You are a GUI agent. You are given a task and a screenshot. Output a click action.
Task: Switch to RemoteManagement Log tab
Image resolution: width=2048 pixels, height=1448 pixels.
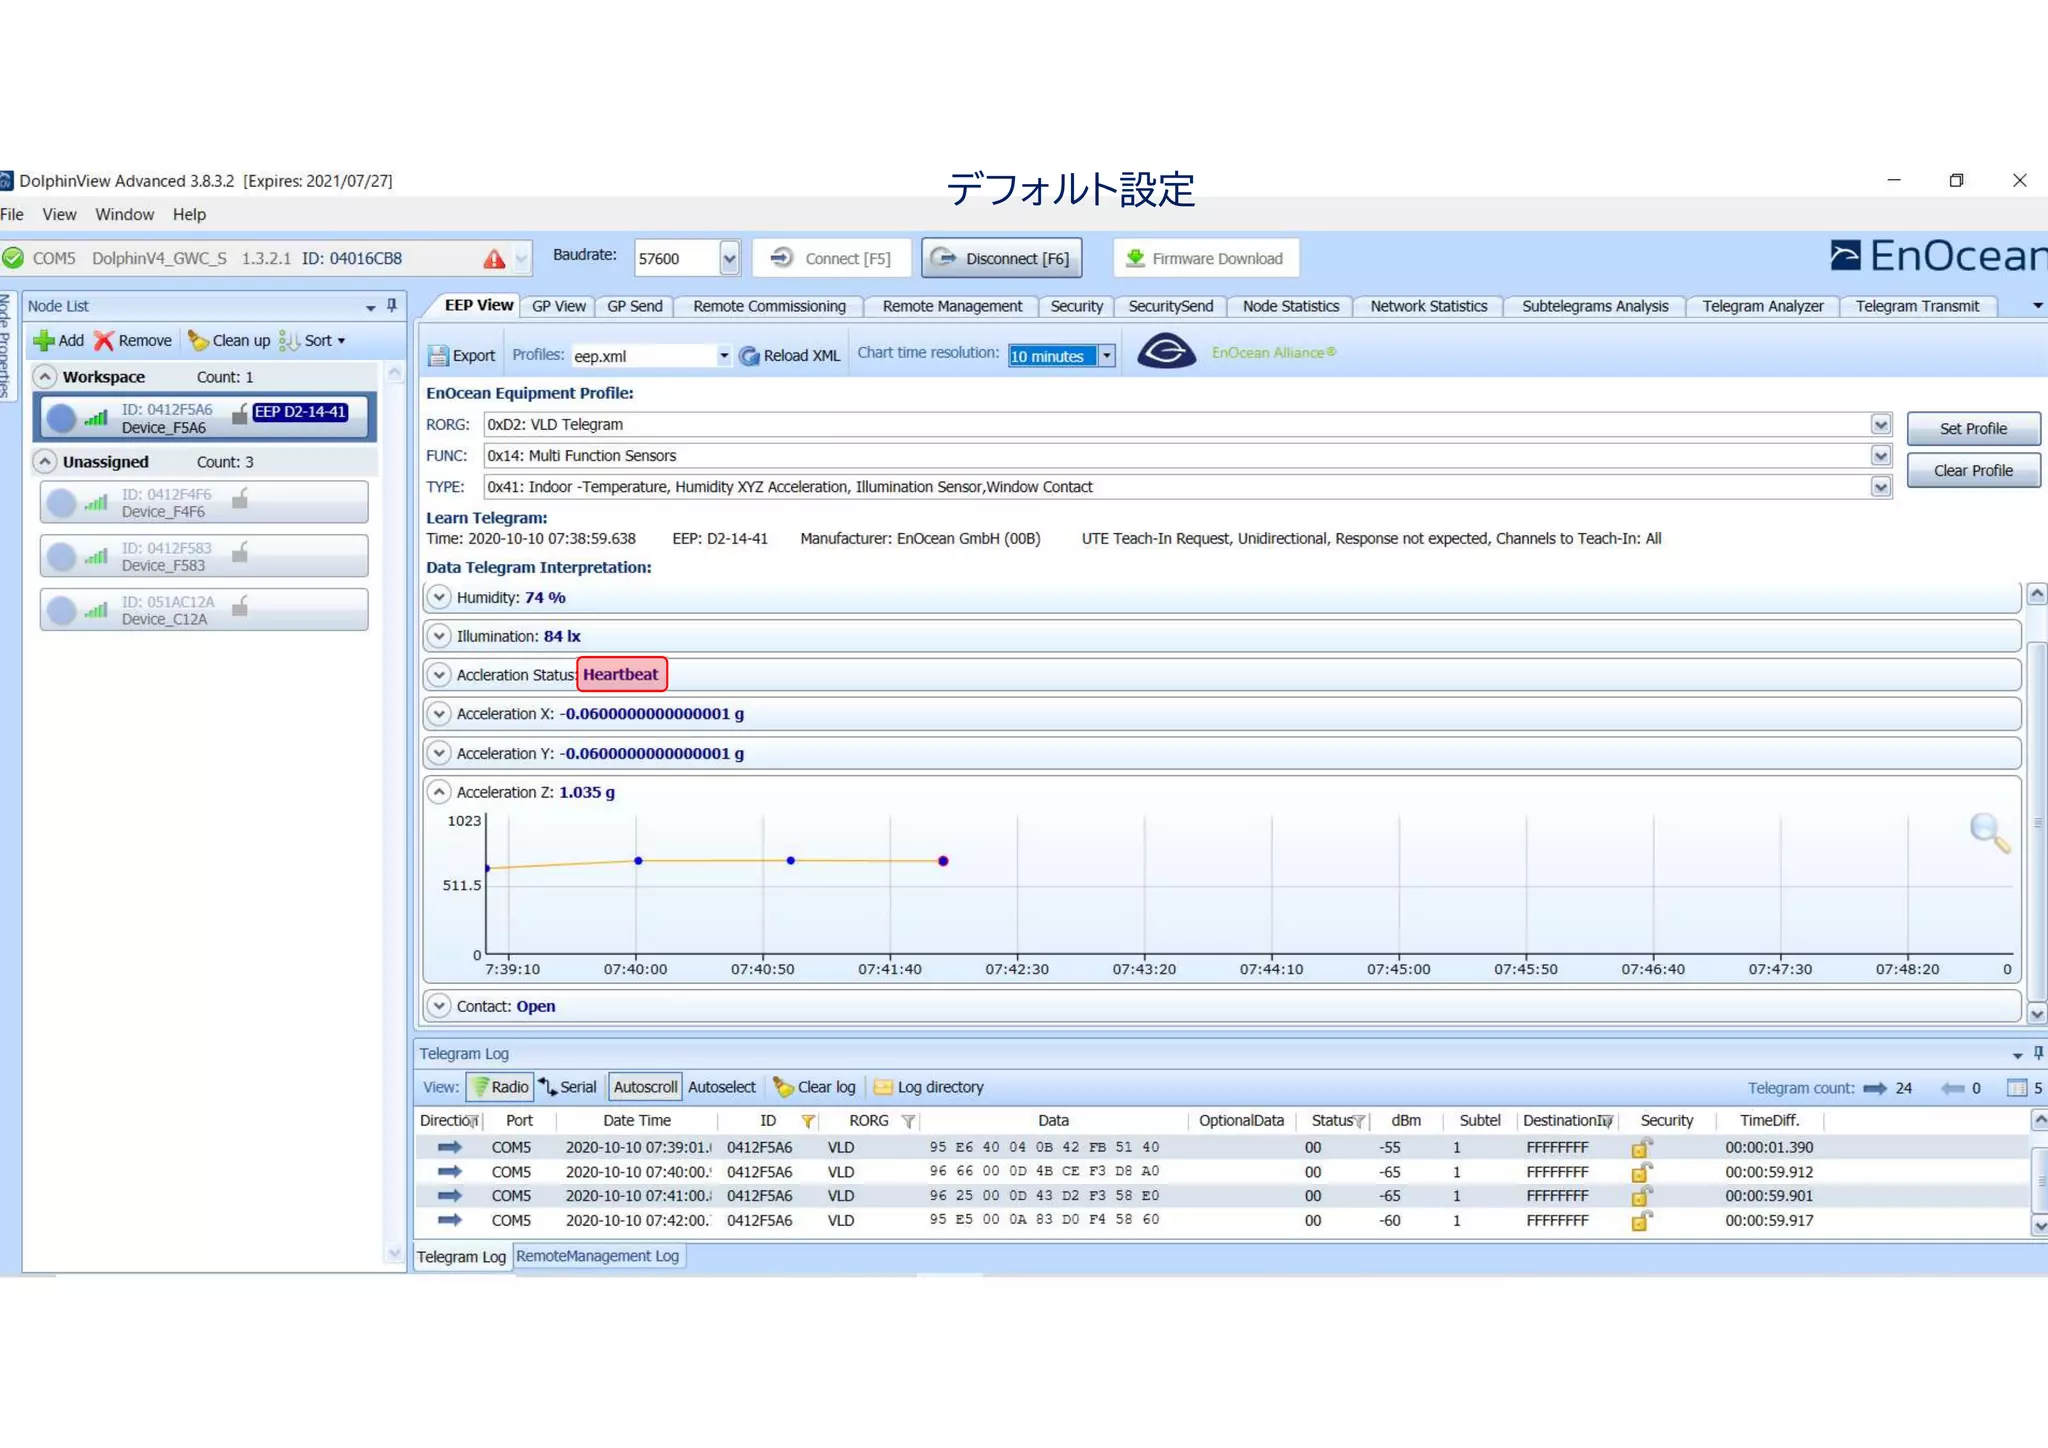(x=597, y=1257)
